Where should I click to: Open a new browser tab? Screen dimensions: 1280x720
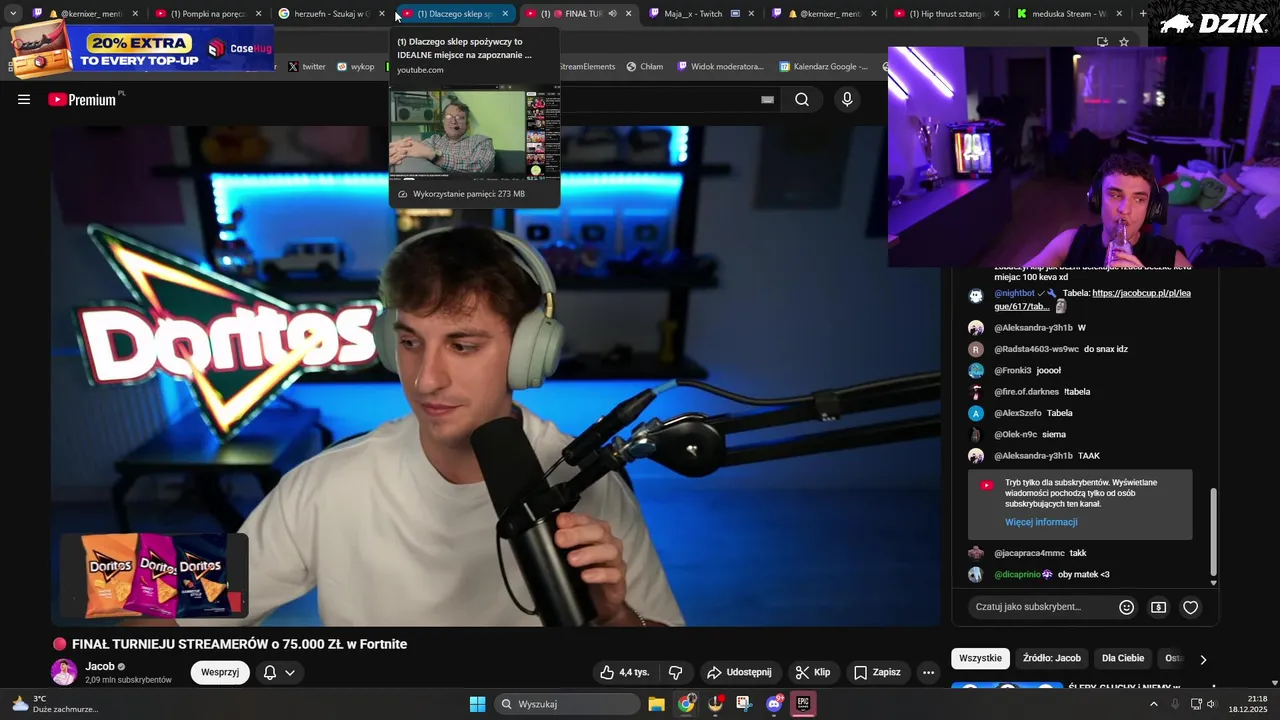[1143, 14]
